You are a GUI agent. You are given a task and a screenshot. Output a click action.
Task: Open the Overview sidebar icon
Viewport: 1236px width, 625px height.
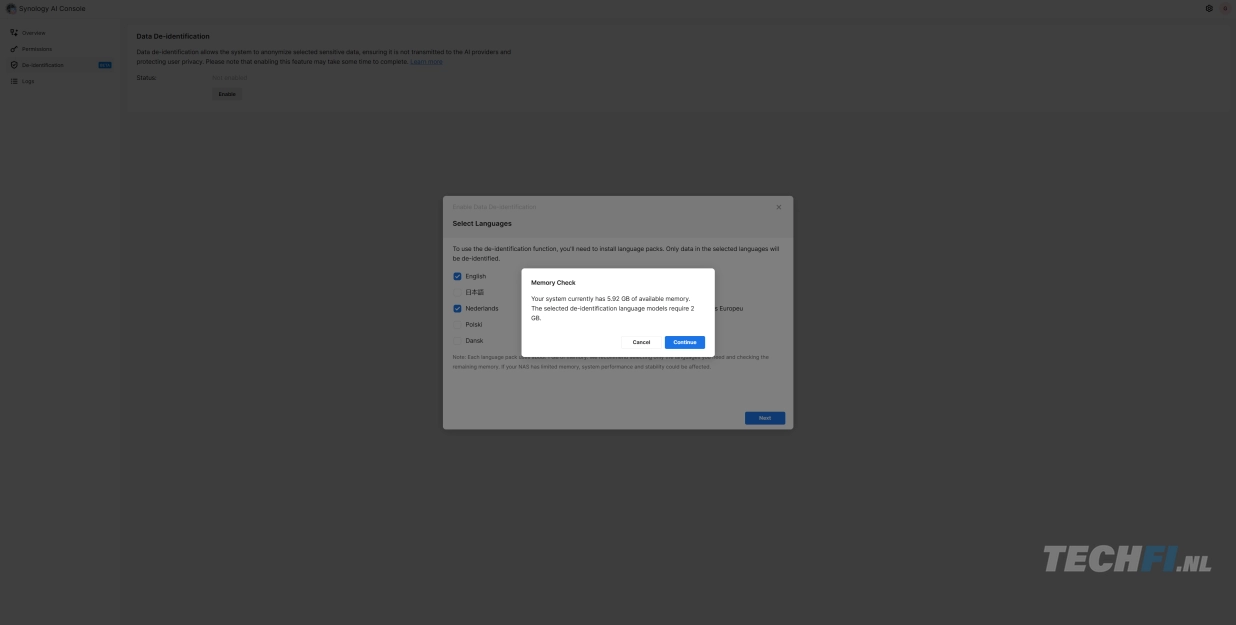pos(14,33)
